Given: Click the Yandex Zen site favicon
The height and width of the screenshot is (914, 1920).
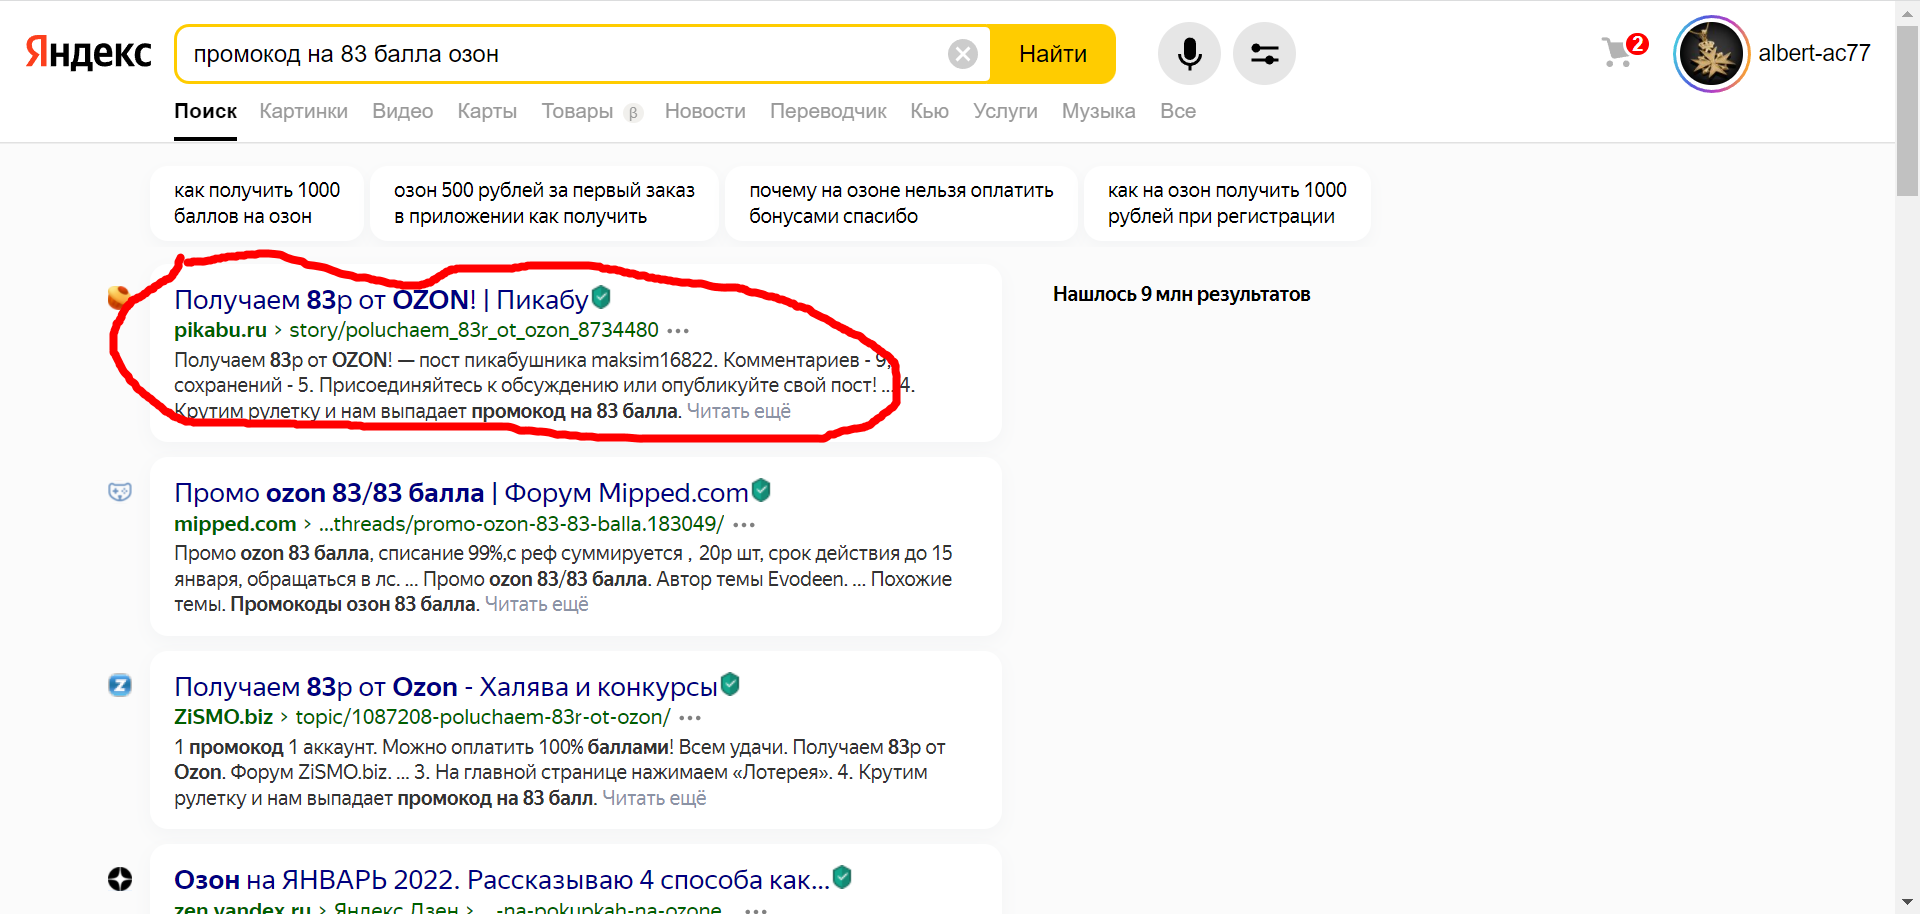Looking at the screenshot, I should [x=120, y=879].
